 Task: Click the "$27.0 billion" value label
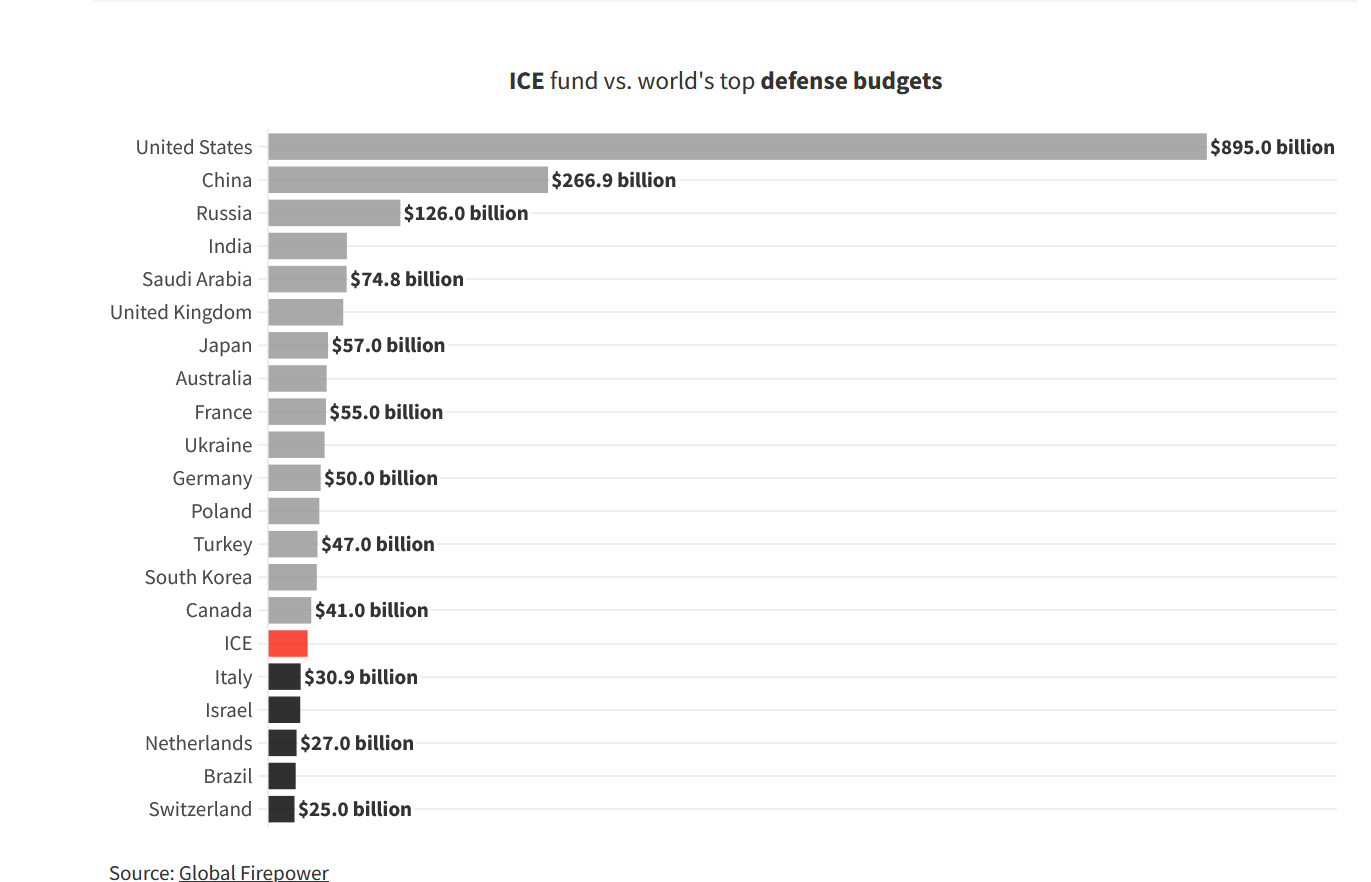(357, 743)
